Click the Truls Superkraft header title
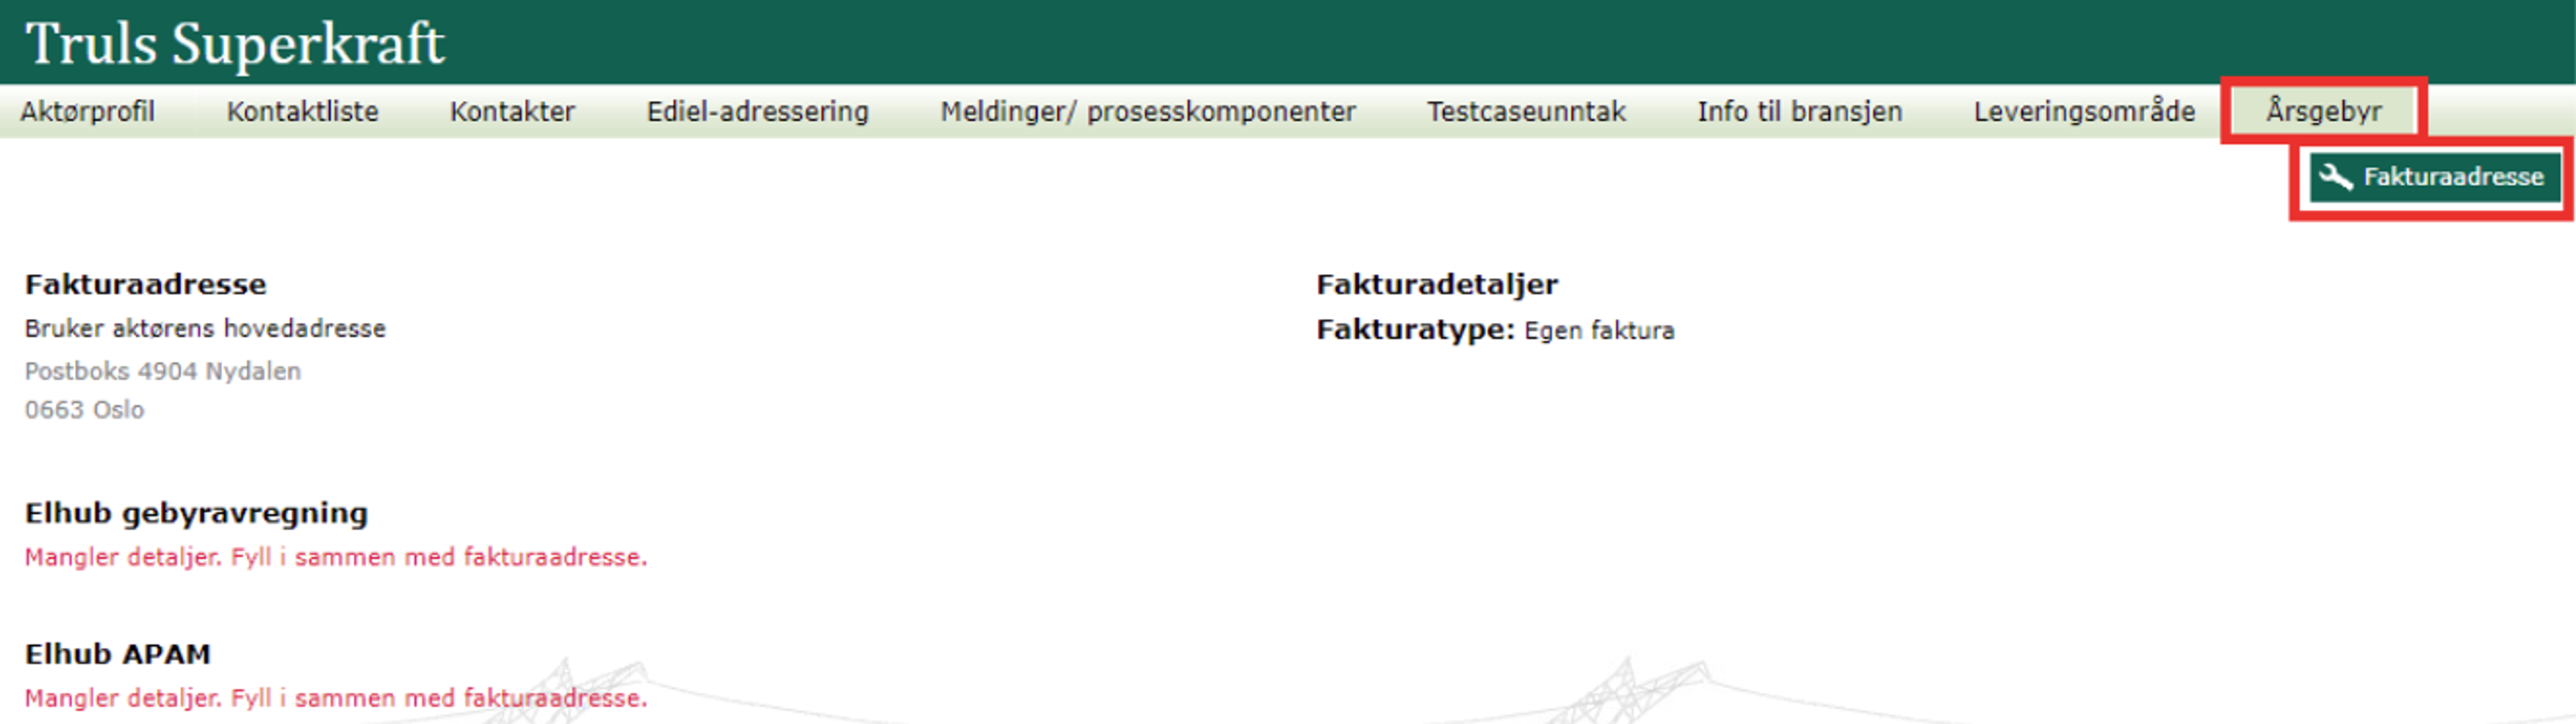The image size is (2576, 724). click(235, 44)
